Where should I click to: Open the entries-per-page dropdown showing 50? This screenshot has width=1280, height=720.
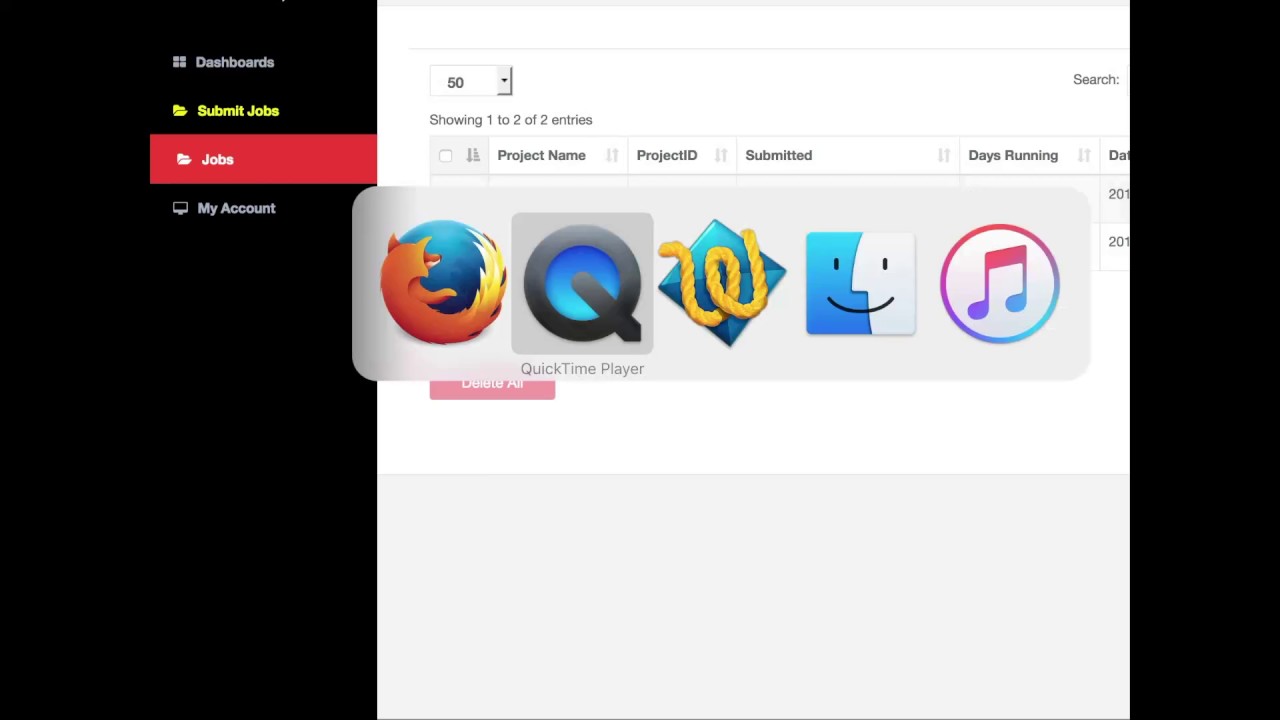pos(471,81)
